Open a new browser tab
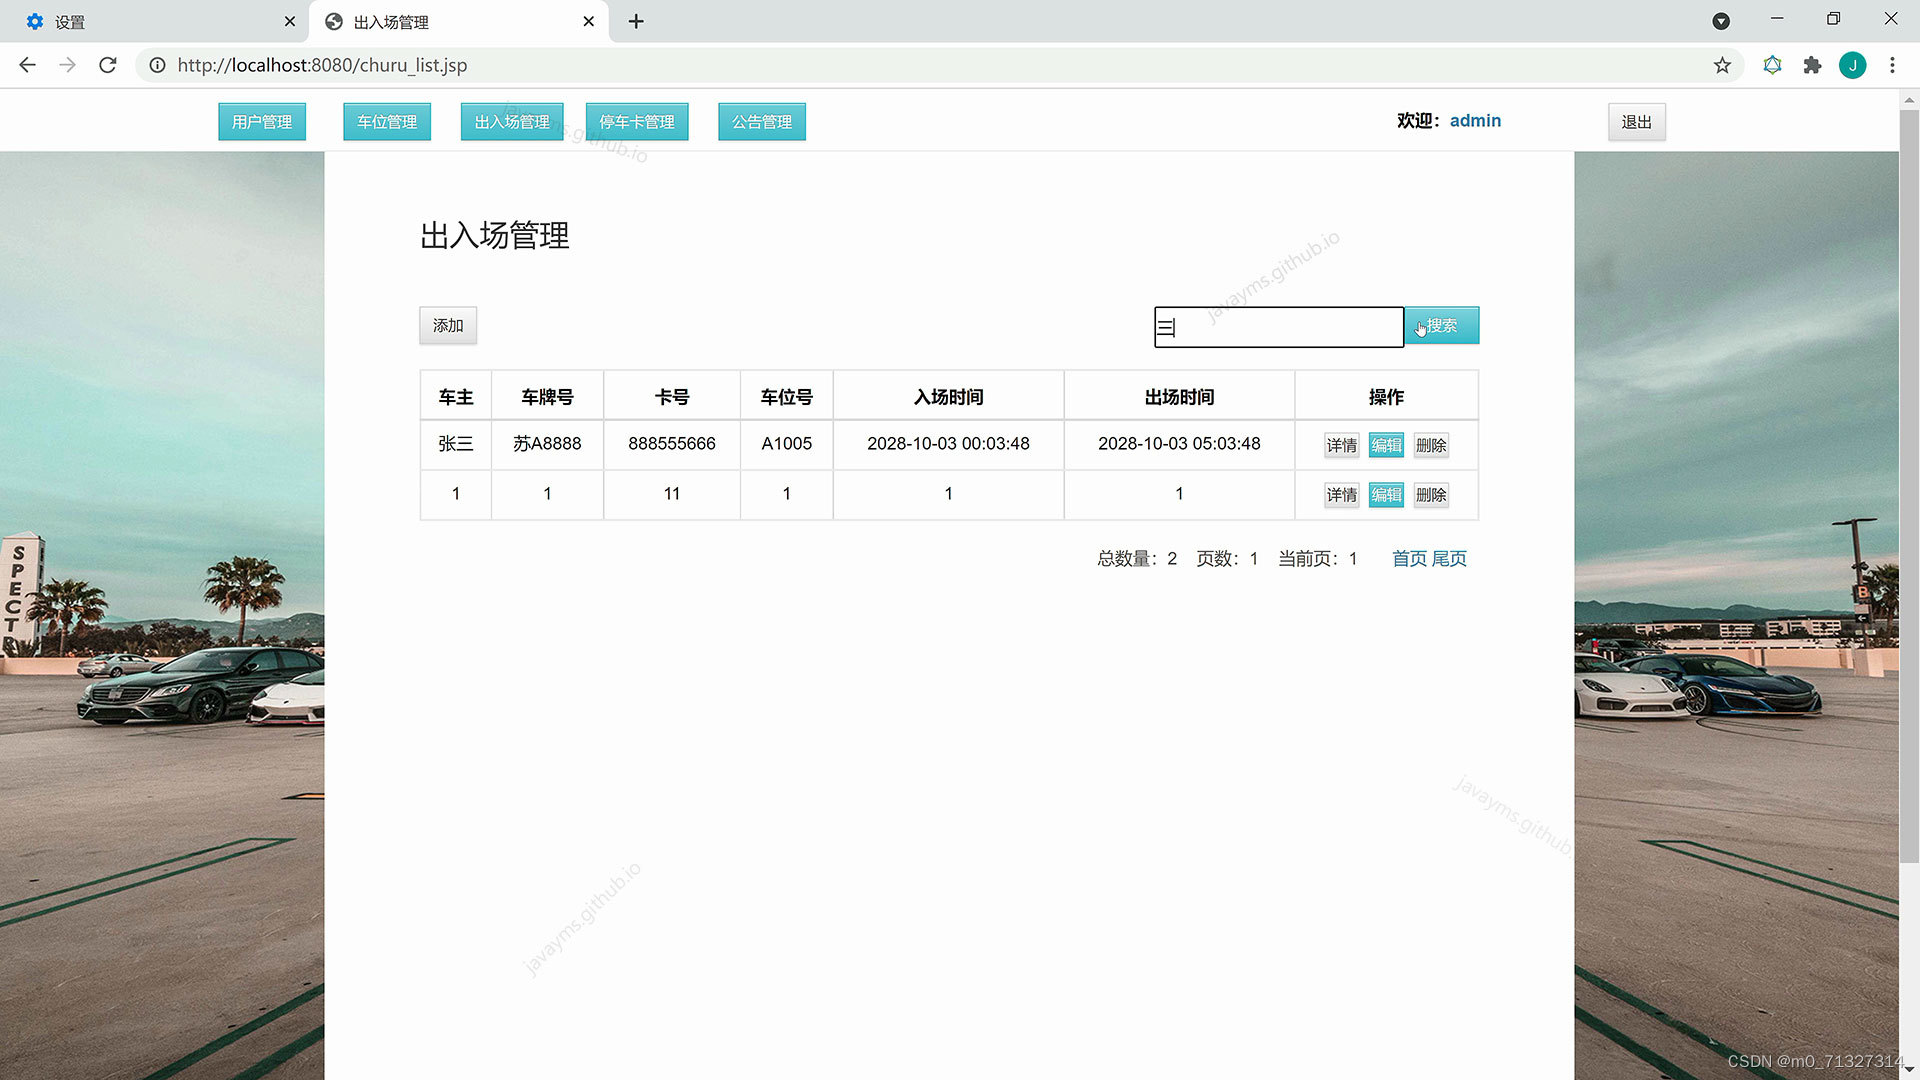The image size is (1920, 1080). 636,21
